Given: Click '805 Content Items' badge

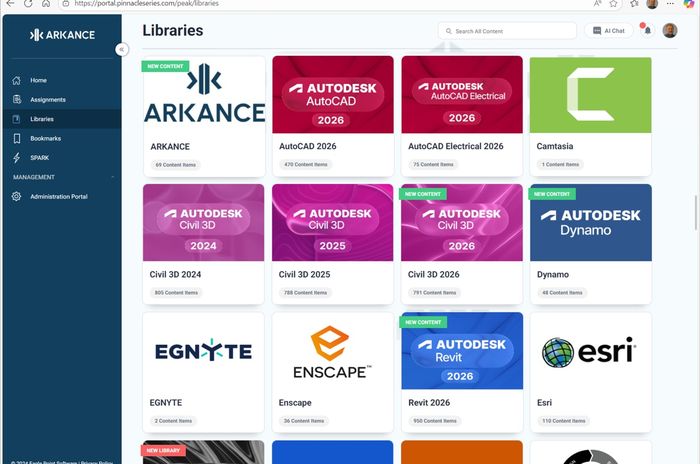Looking at the screenshot, I should pyautogui.click(x=176, y=293).
